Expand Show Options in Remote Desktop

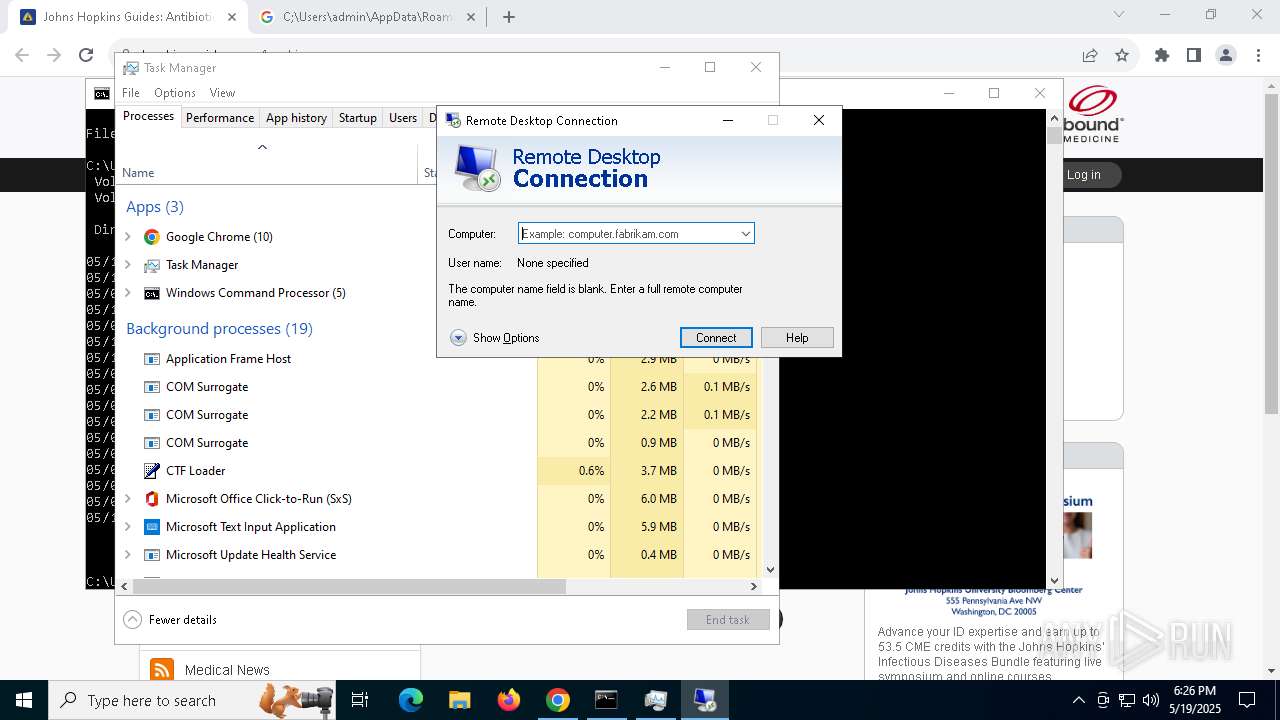tap(495, 338)
